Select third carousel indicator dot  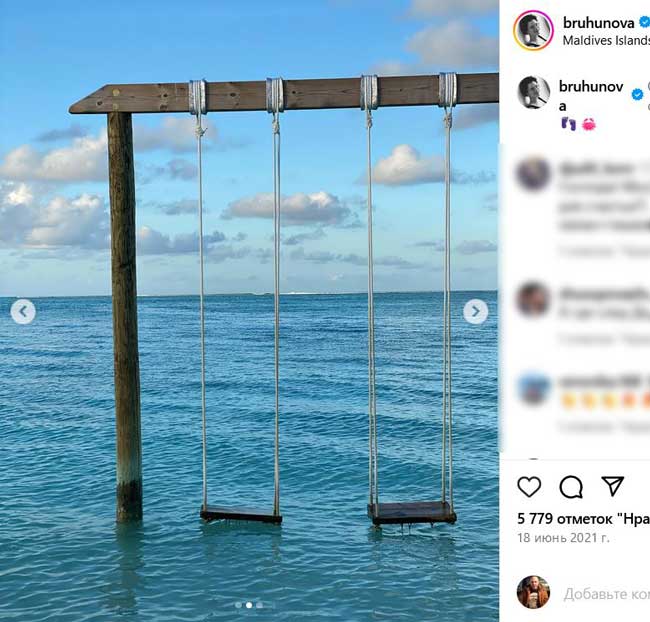260,605
